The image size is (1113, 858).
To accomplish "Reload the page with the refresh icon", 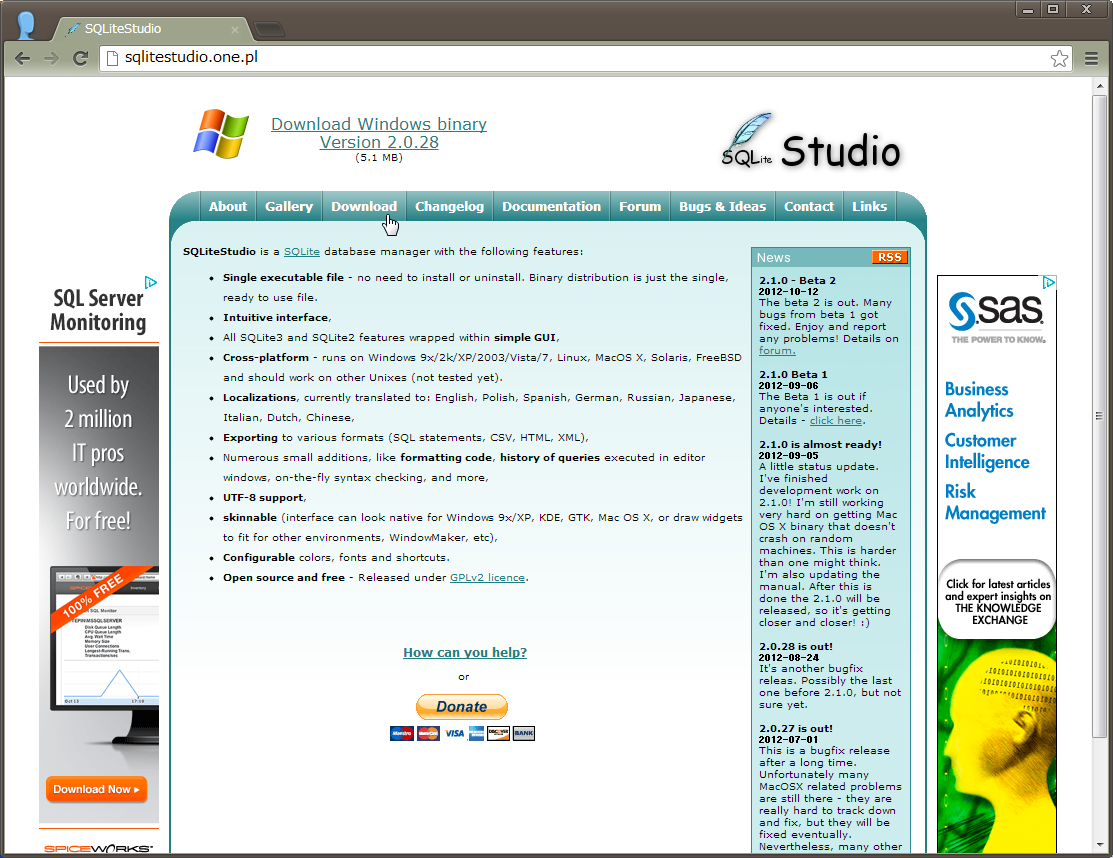I will (80, 58).
